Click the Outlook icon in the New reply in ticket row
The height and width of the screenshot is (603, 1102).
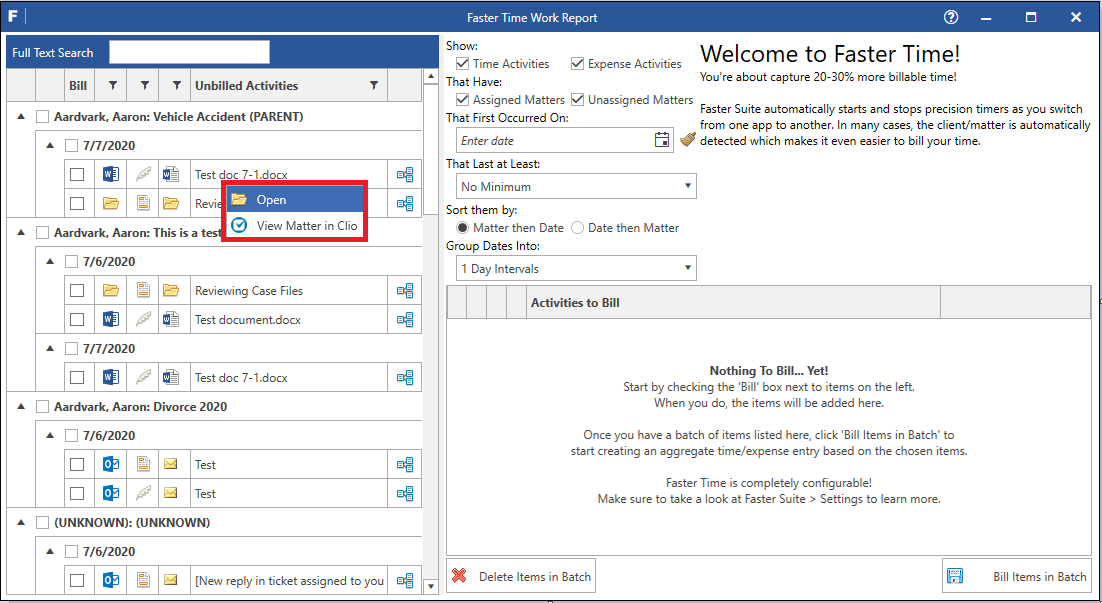tap(110, 581)
